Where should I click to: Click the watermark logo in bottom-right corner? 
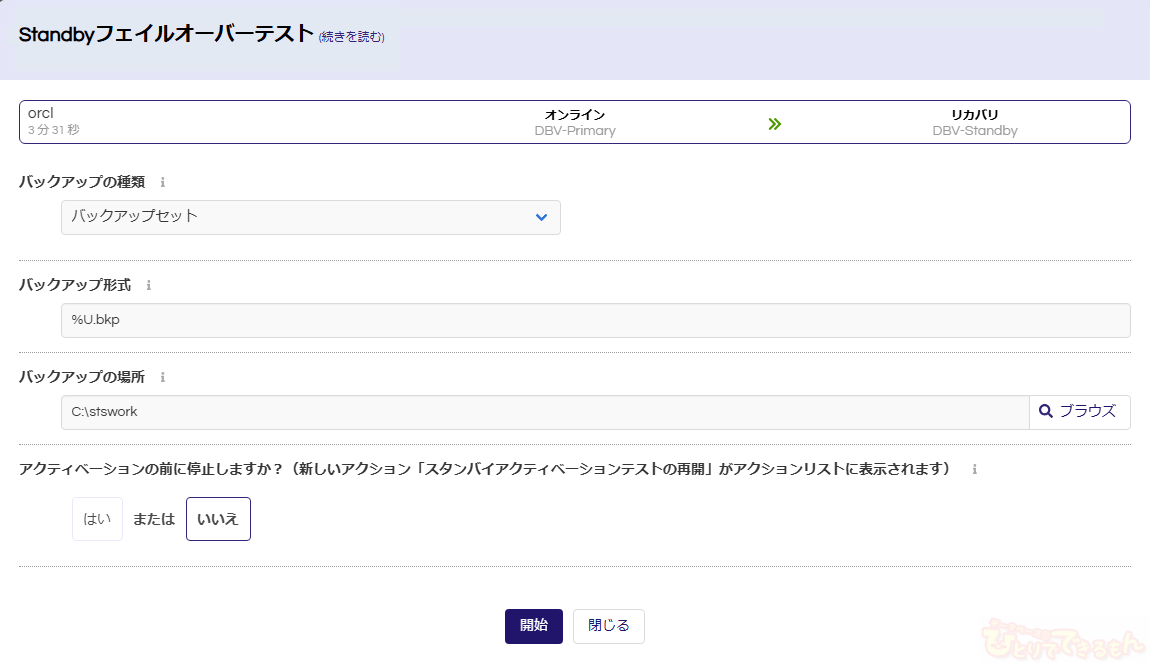(x=1061, y=634)
